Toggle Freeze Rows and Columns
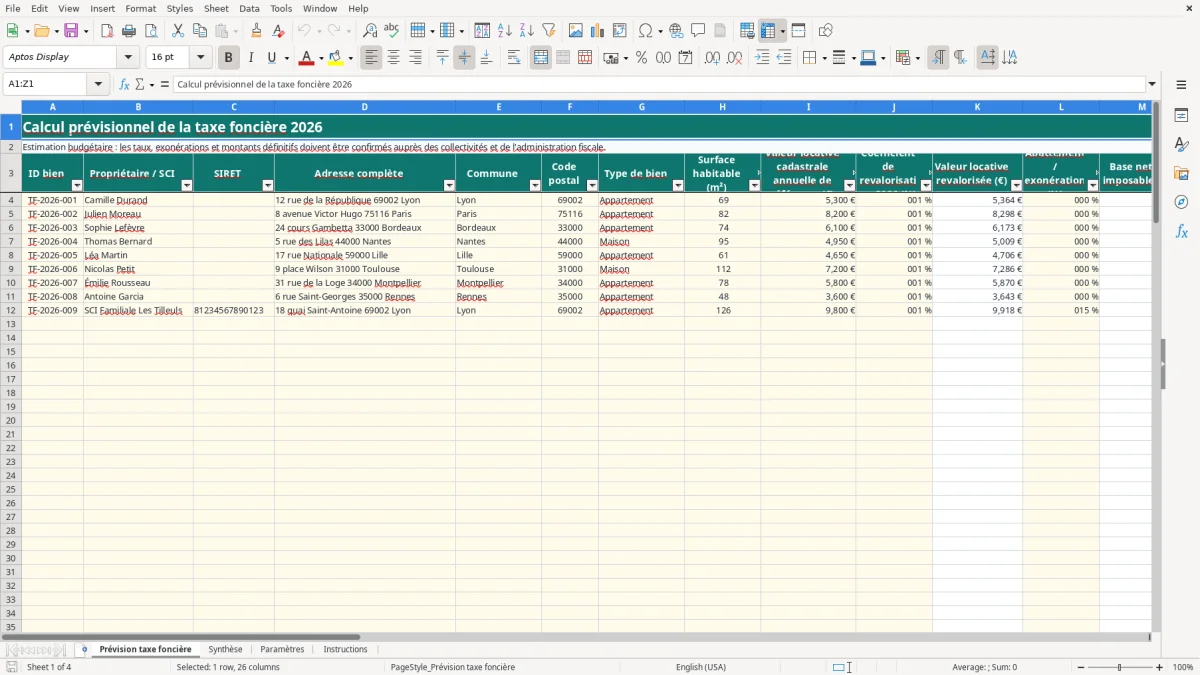 click(x=768, y=31)
